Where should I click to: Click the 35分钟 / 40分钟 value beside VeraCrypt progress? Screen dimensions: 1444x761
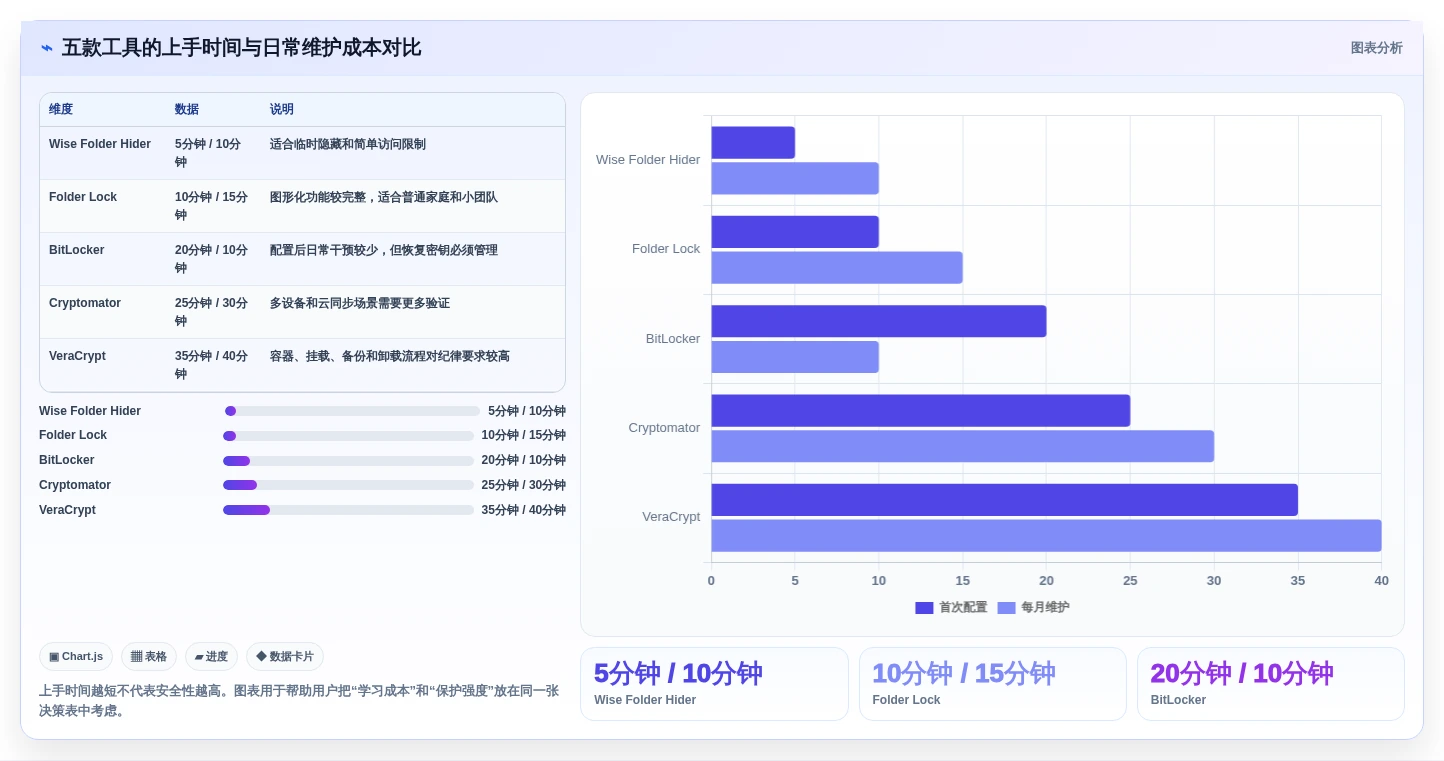point(524,510)
